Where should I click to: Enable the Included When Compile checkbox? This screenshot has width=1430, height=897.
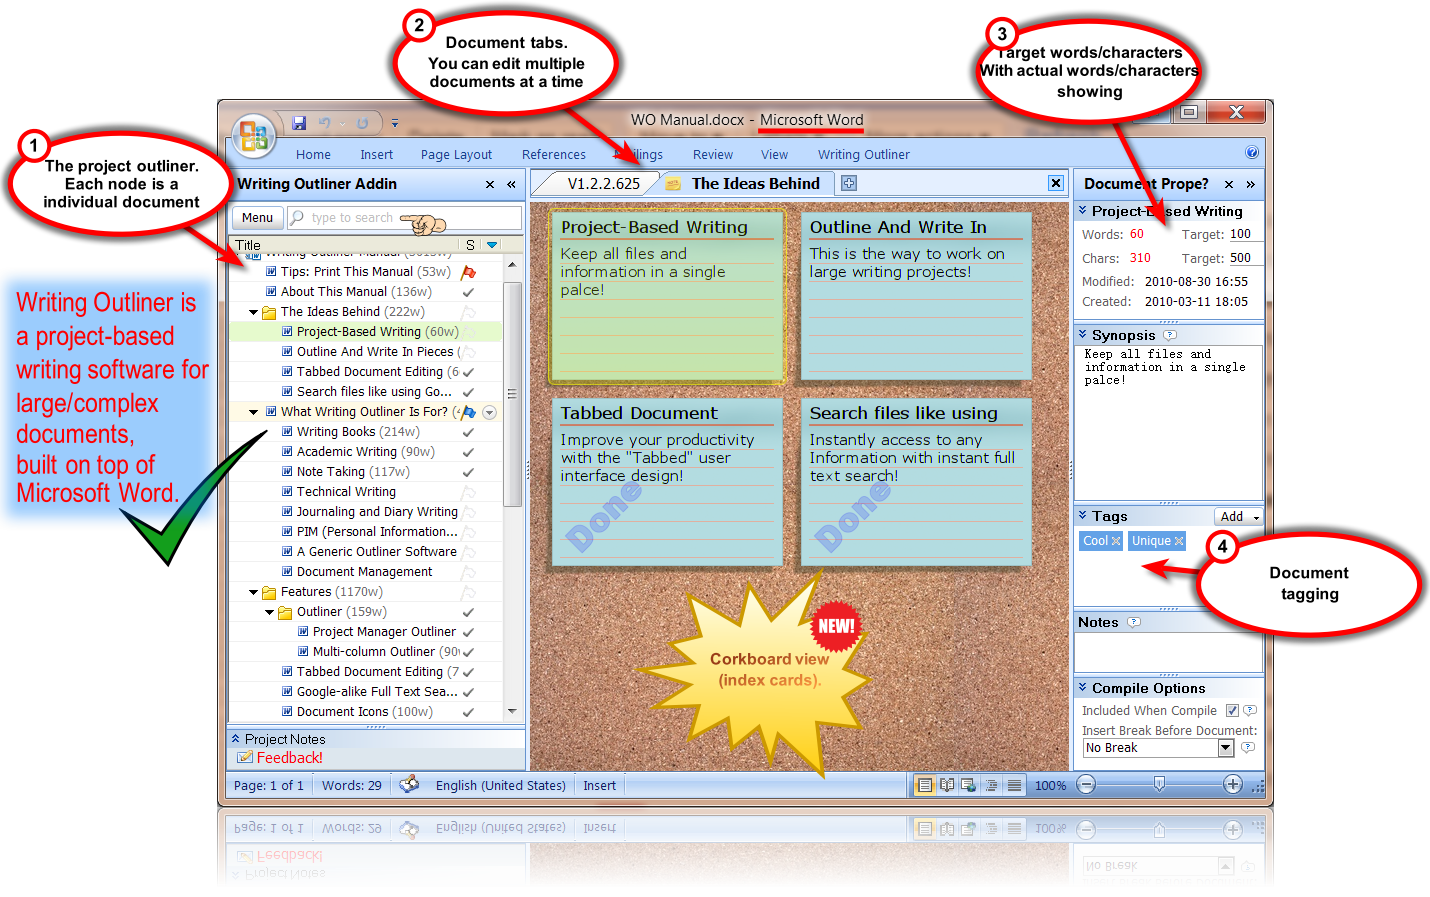point(1232,710)
